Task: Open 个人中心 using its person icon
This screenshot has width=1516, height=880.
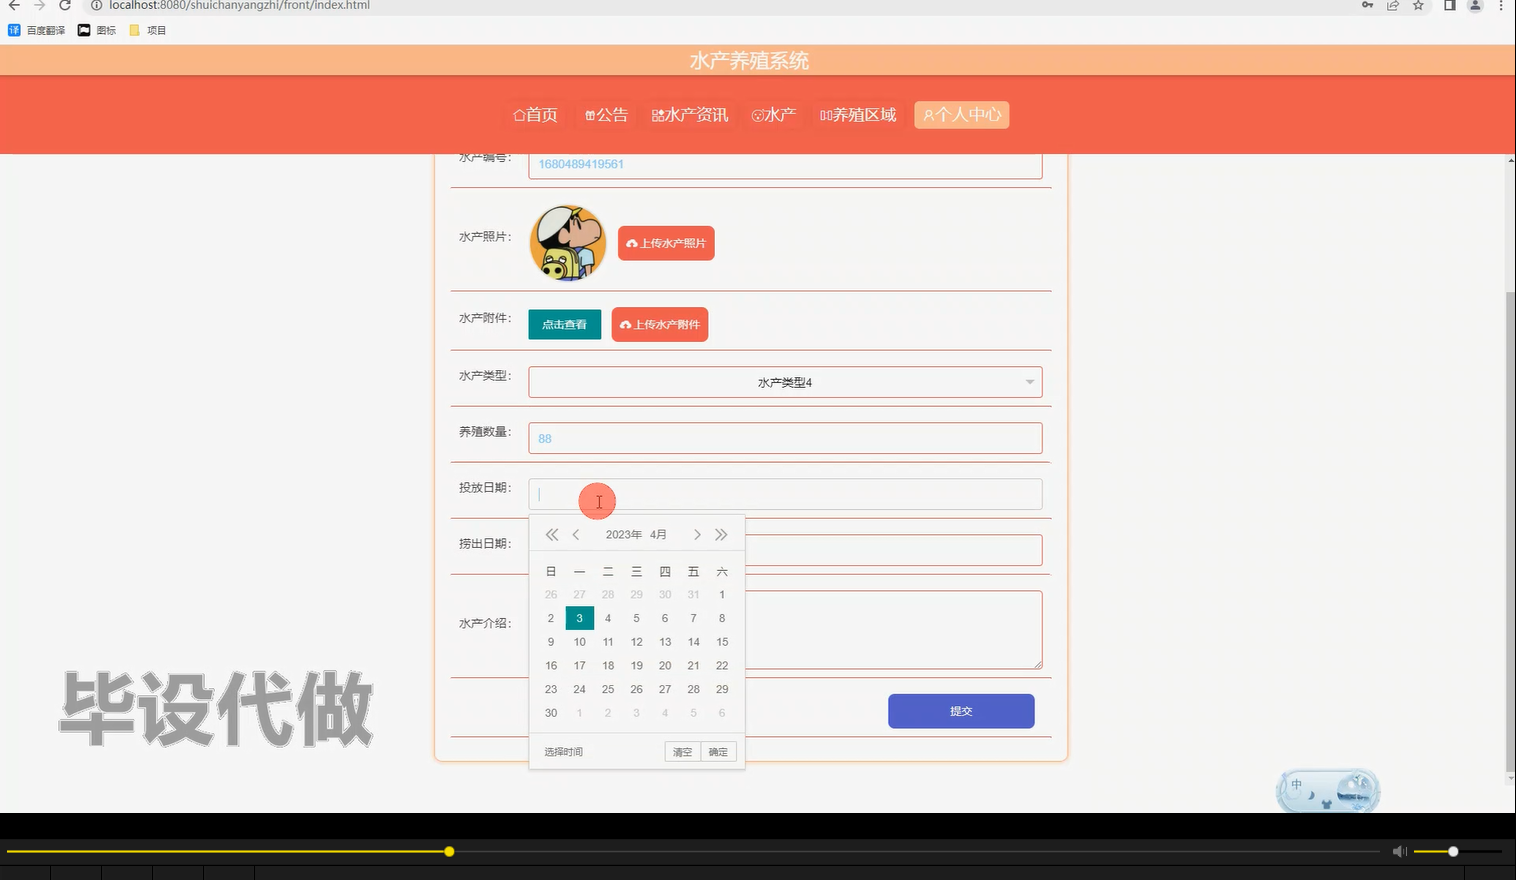Action: click(x=928, y=115)
